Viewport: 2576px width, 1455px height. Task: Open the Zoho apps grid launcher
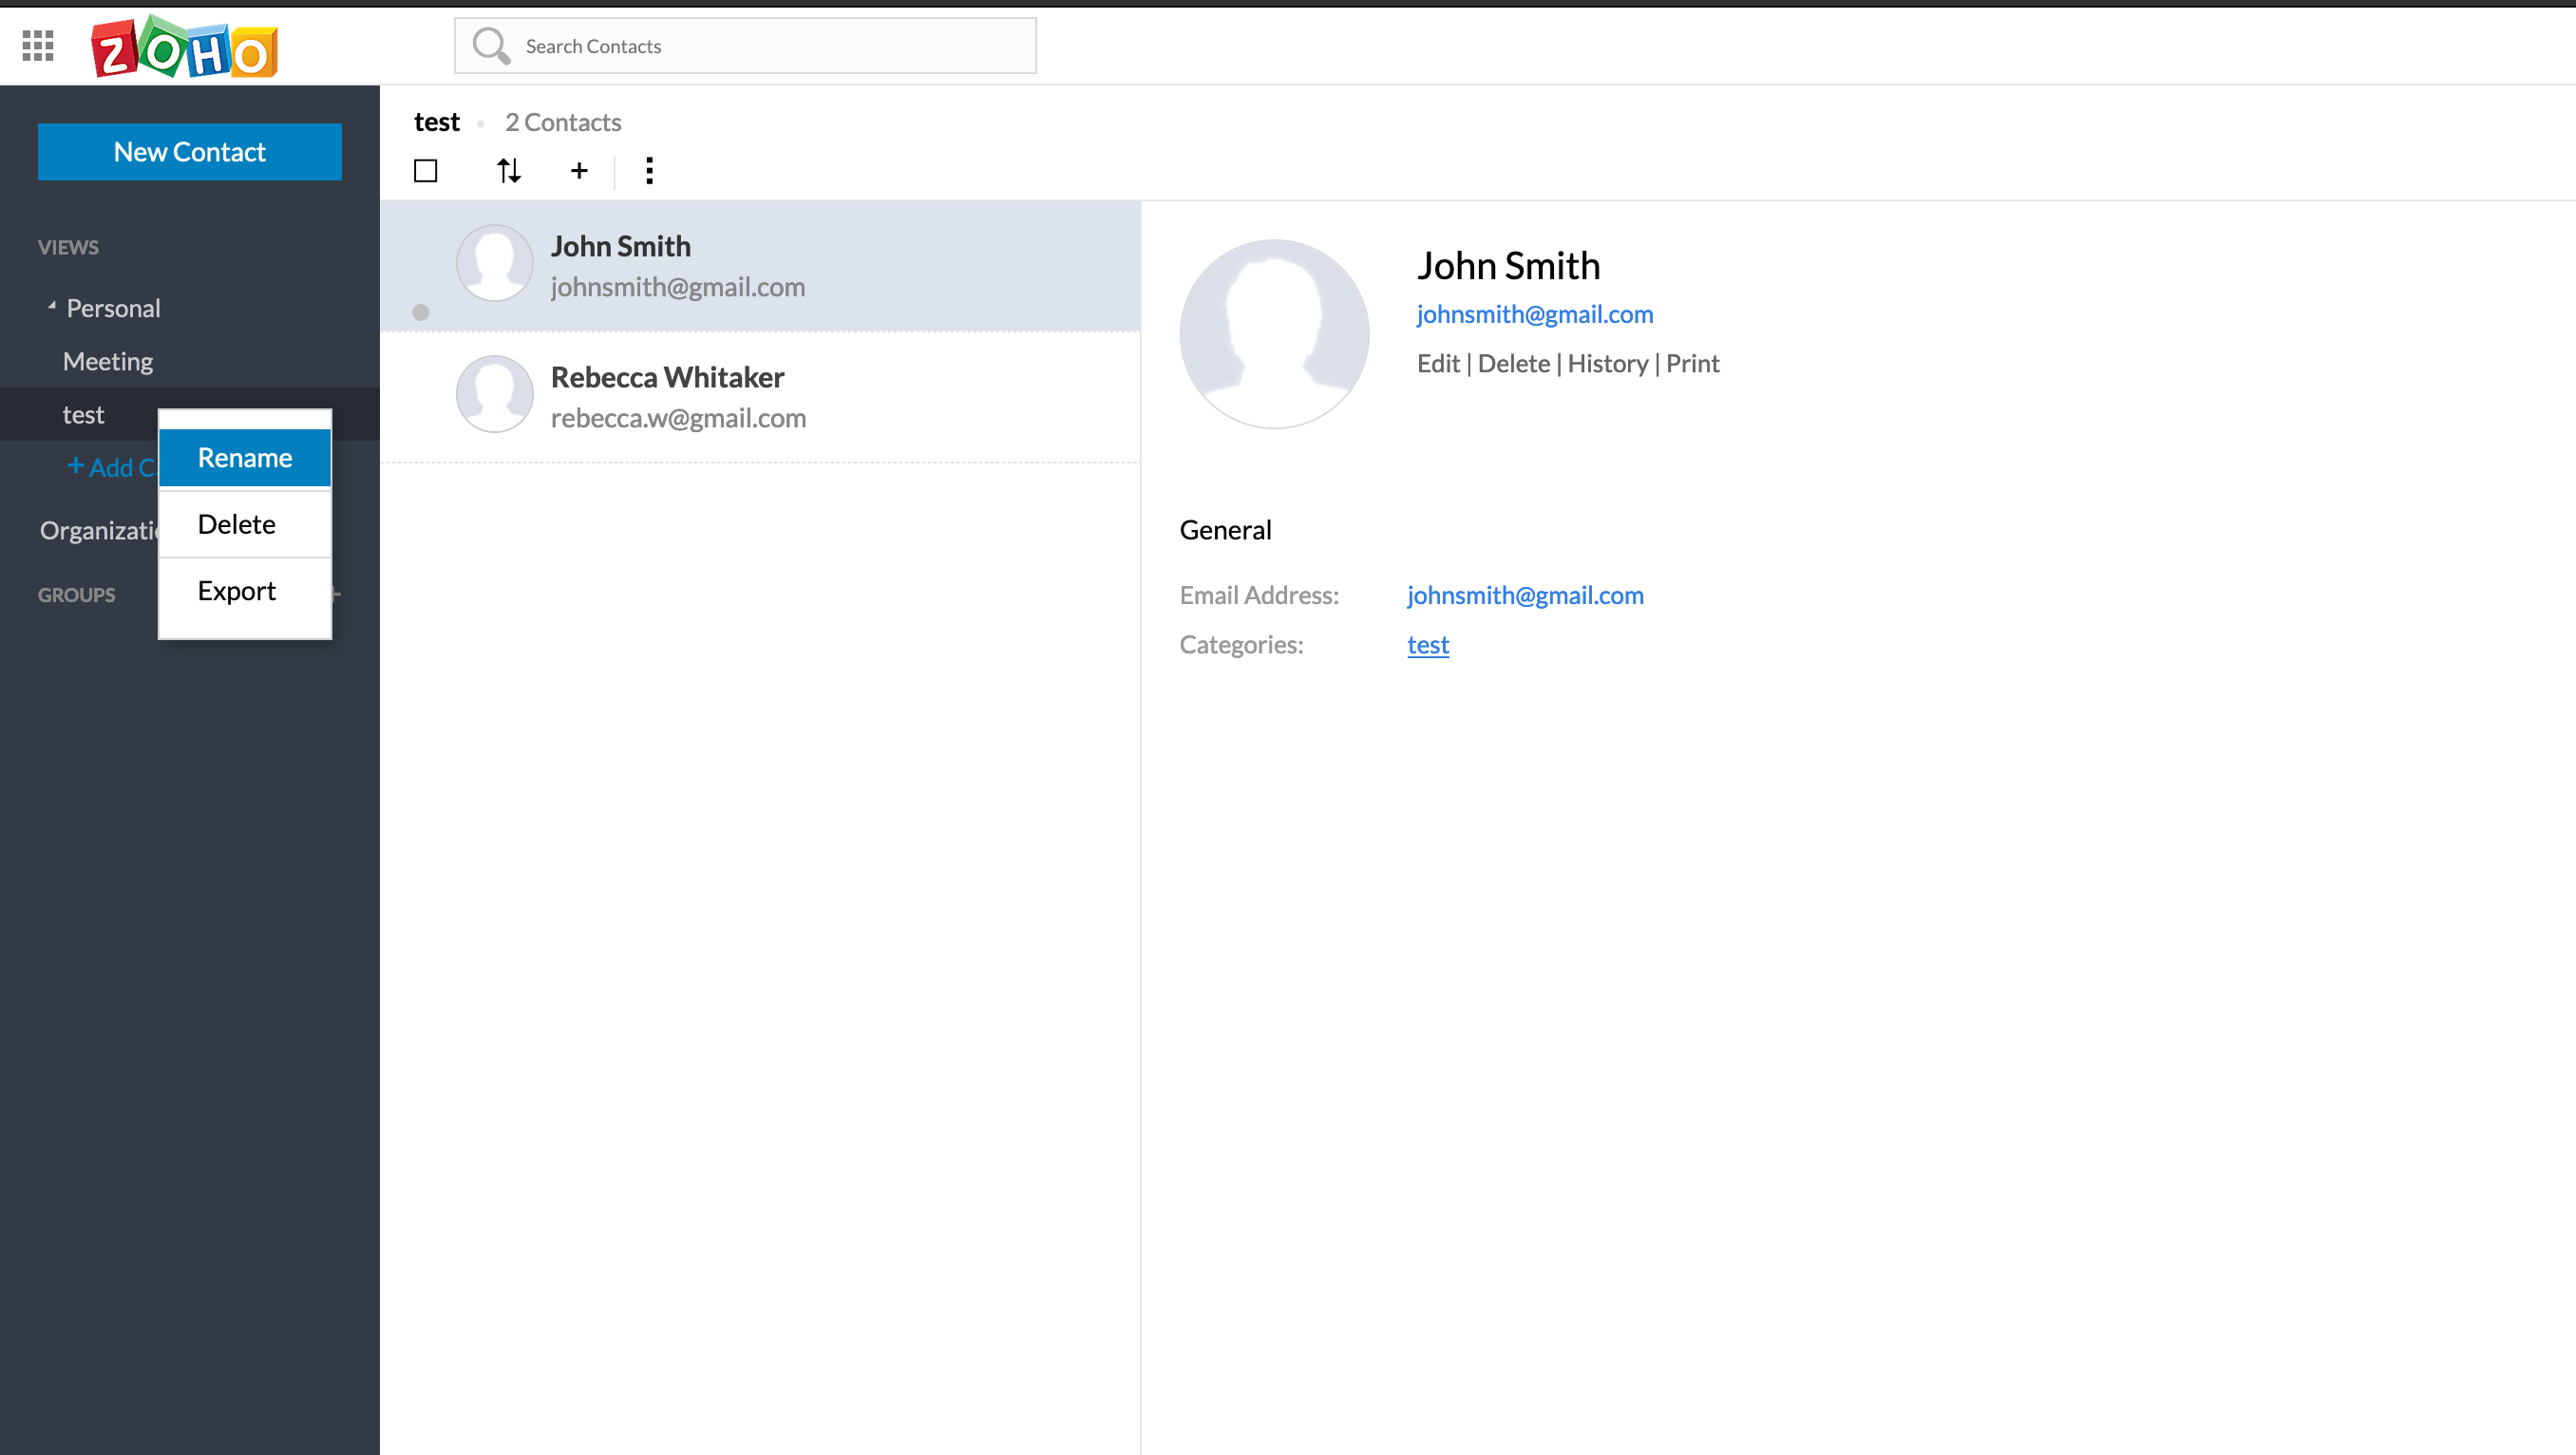tap(38, 45)
